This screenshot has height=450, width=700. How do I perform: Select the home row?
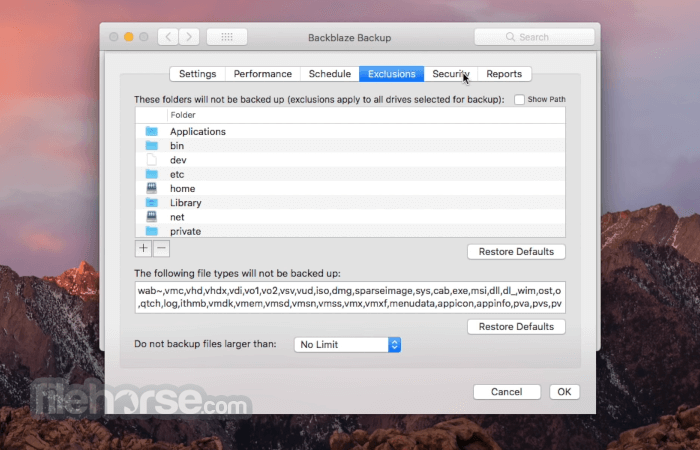350,188
